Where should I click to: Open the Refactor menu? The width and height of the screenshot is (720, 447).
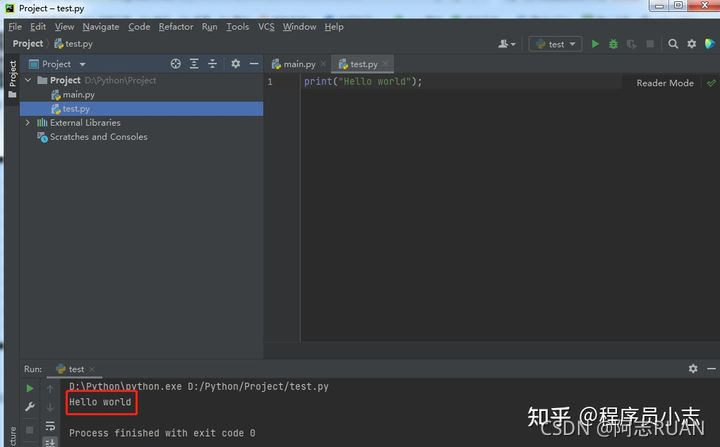pos(176,27)
